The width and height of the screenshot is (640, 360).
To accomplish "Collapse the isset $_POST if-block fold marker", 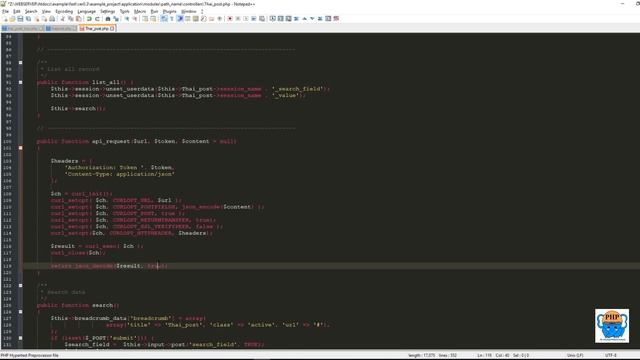I will [20, 338].
